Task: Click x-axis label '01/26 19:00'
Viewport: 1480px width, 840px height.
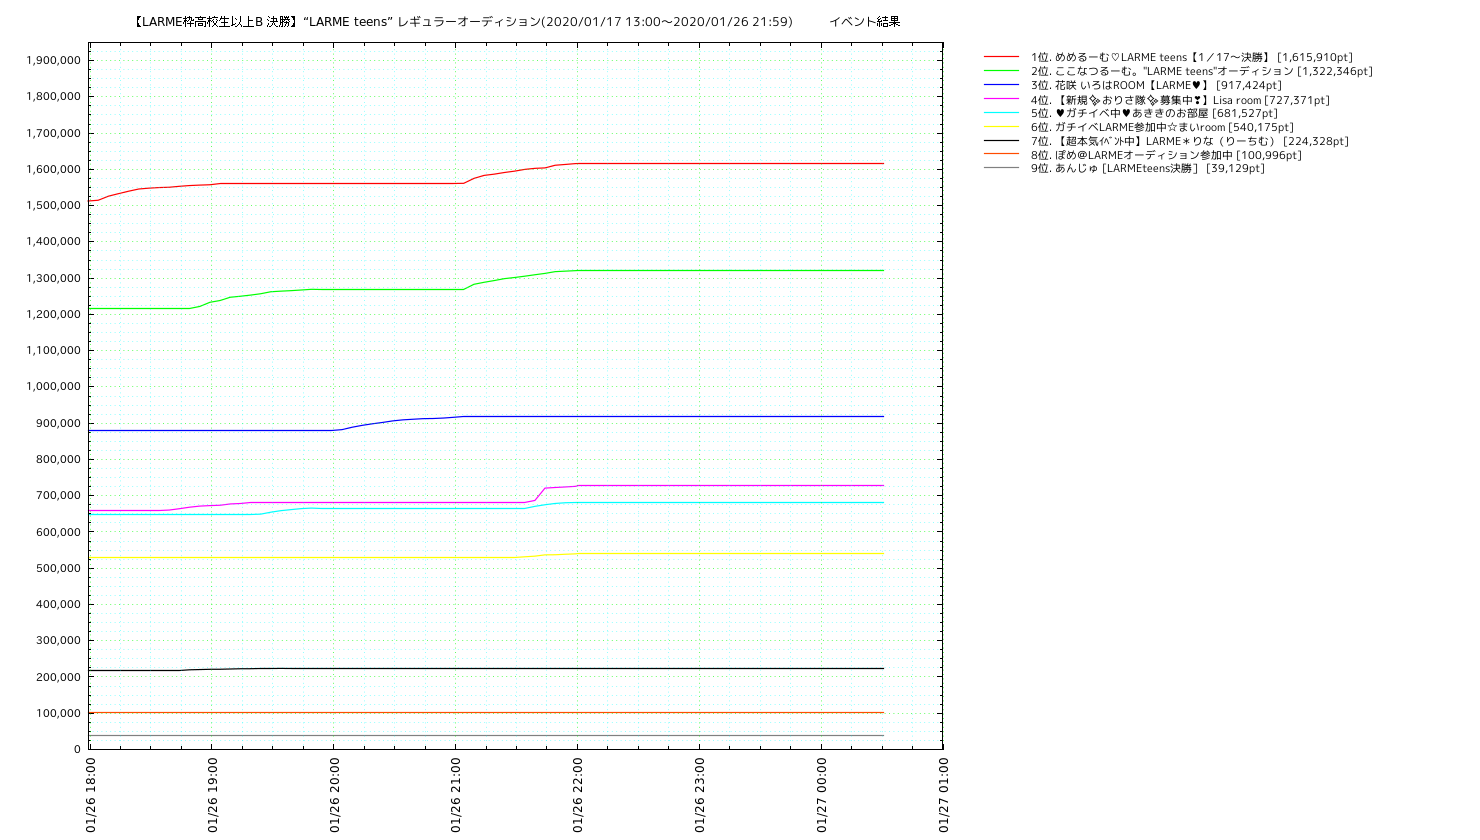Action: click(213, 795)
